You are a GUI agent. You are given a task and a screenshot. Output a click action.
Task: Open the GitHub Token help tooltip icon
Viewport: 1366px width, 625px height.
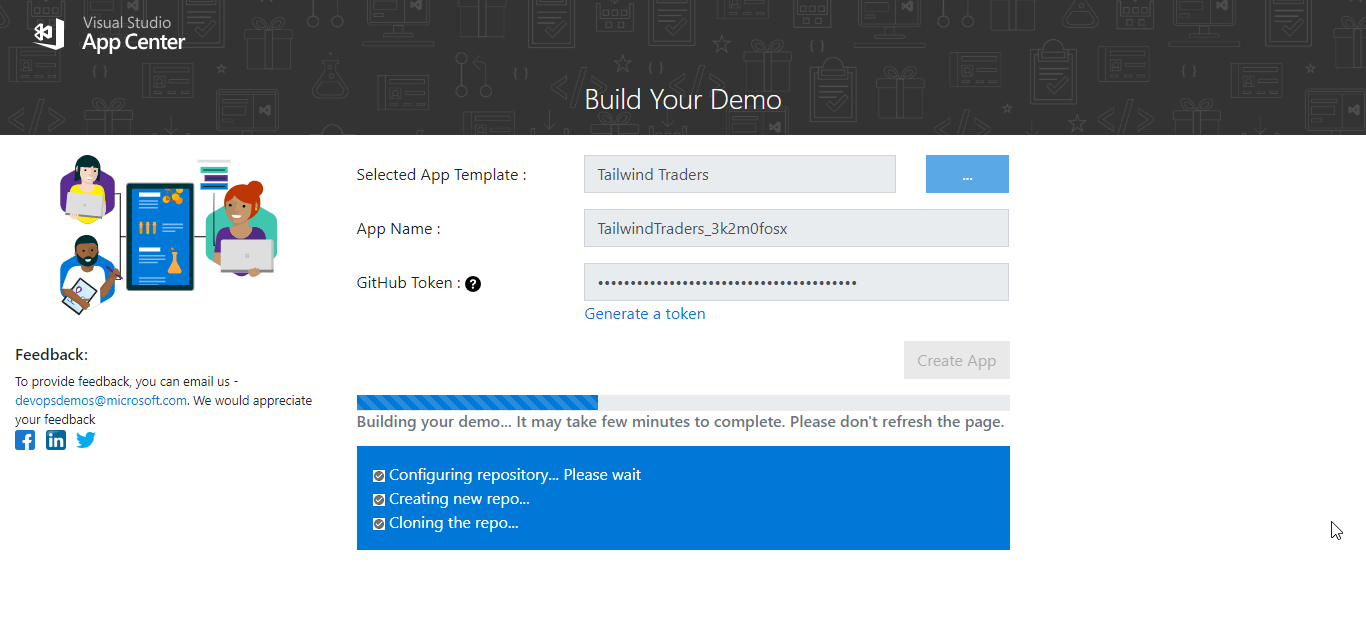tap(472, 283)
